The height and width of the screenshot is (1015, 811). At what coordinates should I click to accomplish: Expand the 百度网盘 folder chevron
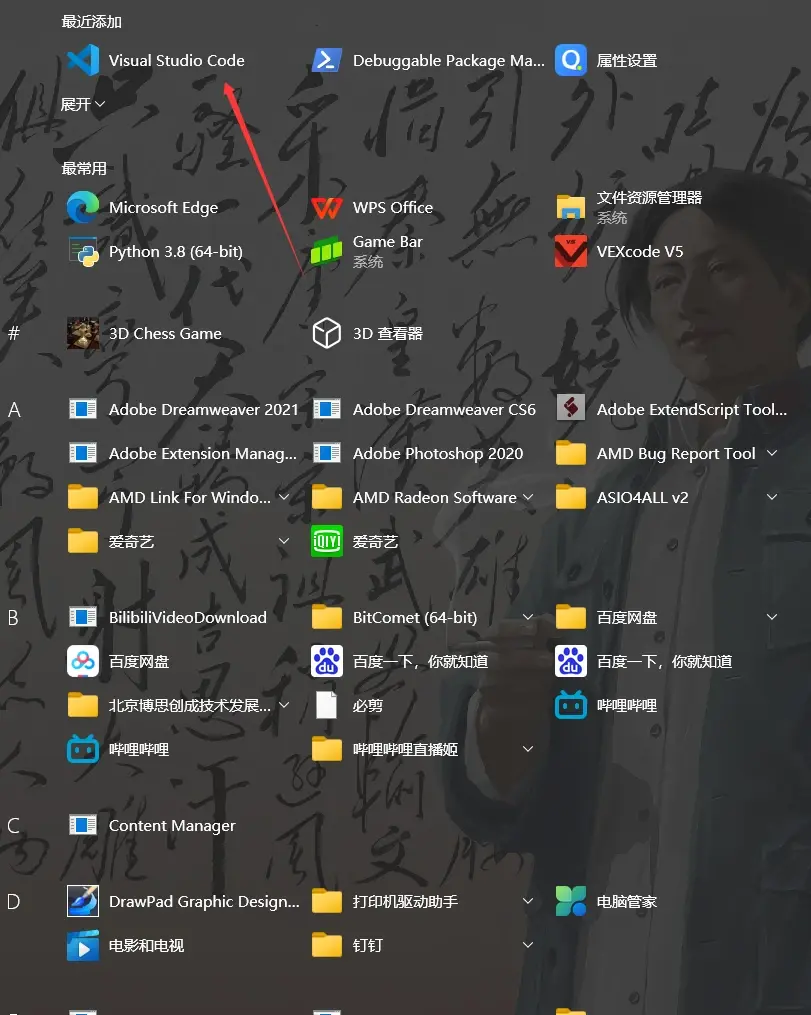click(x=772, y=617)
